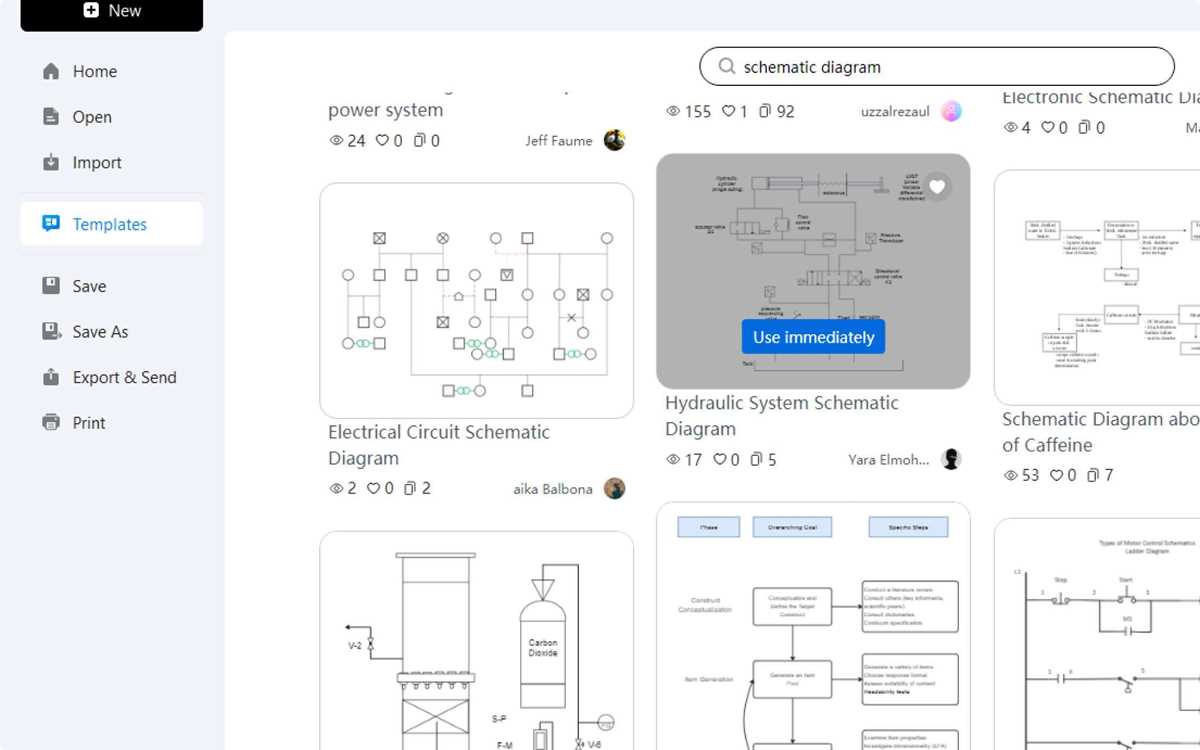Image resolution: width=1200 pixels, height=750 pixels.
Task: Open Carbon Dioxide process diagram thumbnail
Action: 477,641
